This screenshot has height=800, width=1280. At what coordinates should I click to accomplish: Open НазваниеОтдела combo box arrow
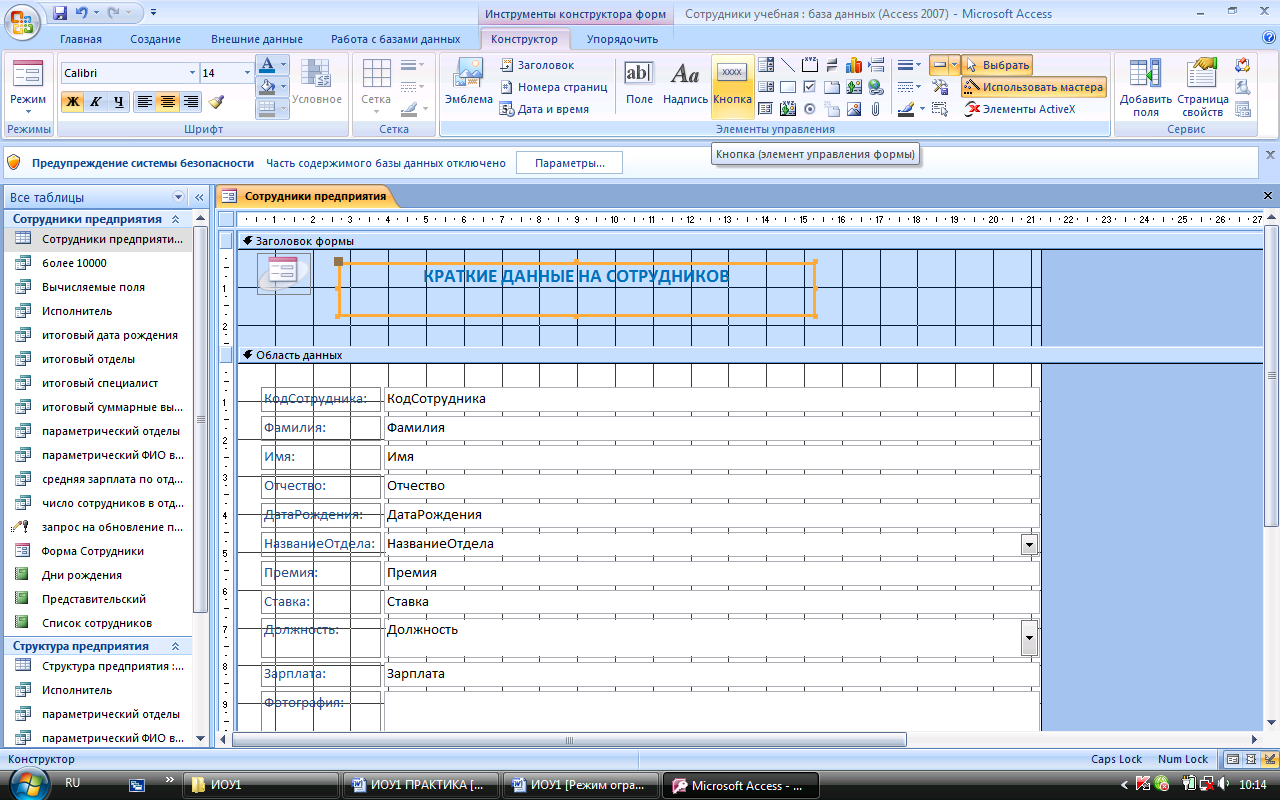1029,544
